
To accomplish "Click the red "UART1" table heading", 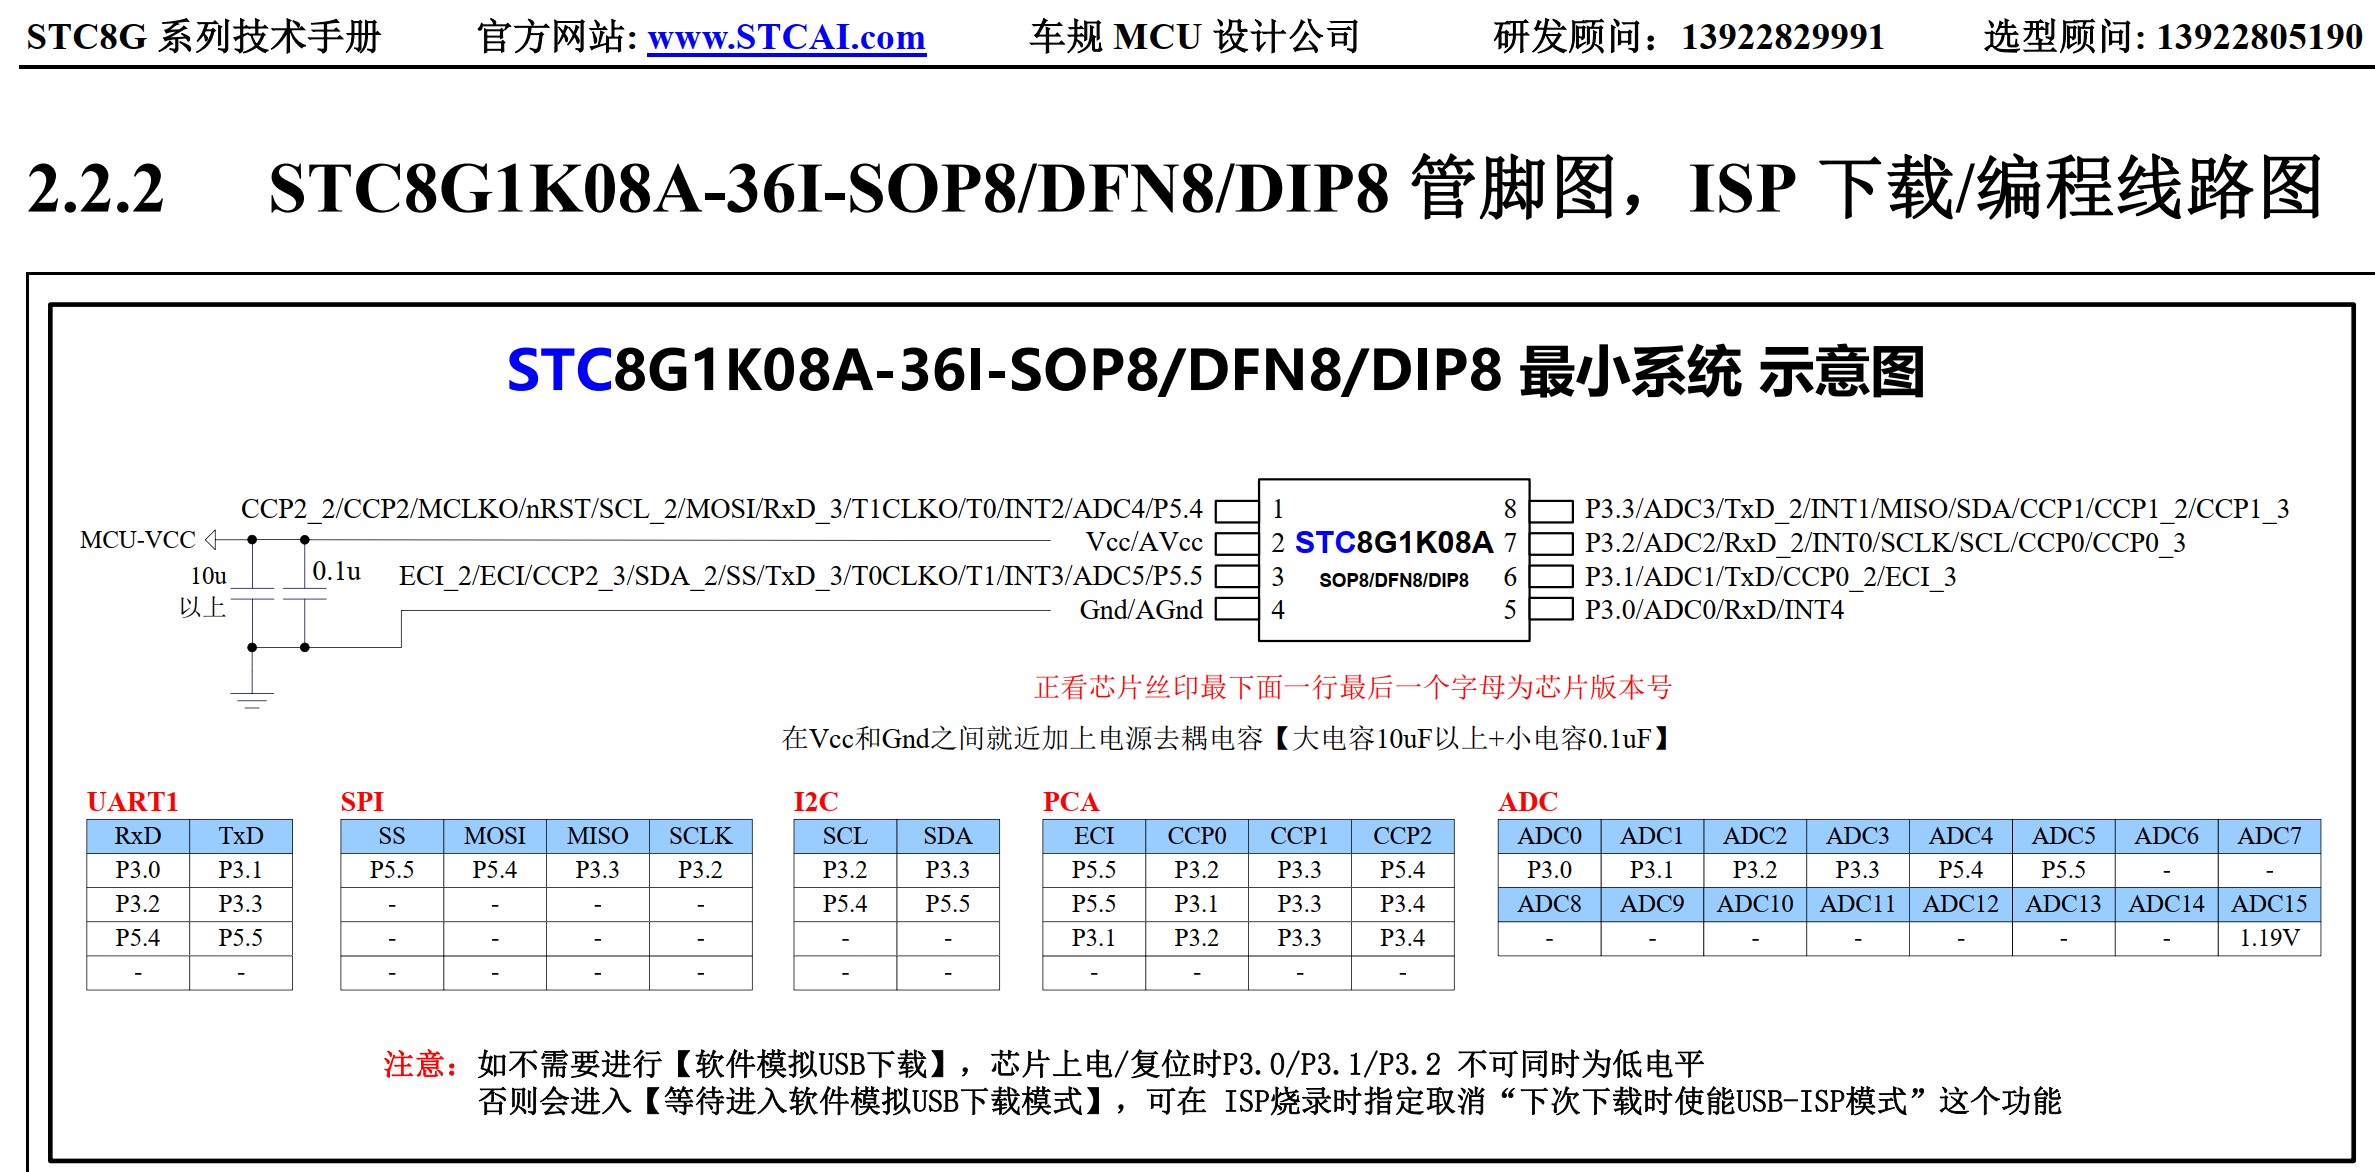I will pyautogui.click(x=132, y=802).
